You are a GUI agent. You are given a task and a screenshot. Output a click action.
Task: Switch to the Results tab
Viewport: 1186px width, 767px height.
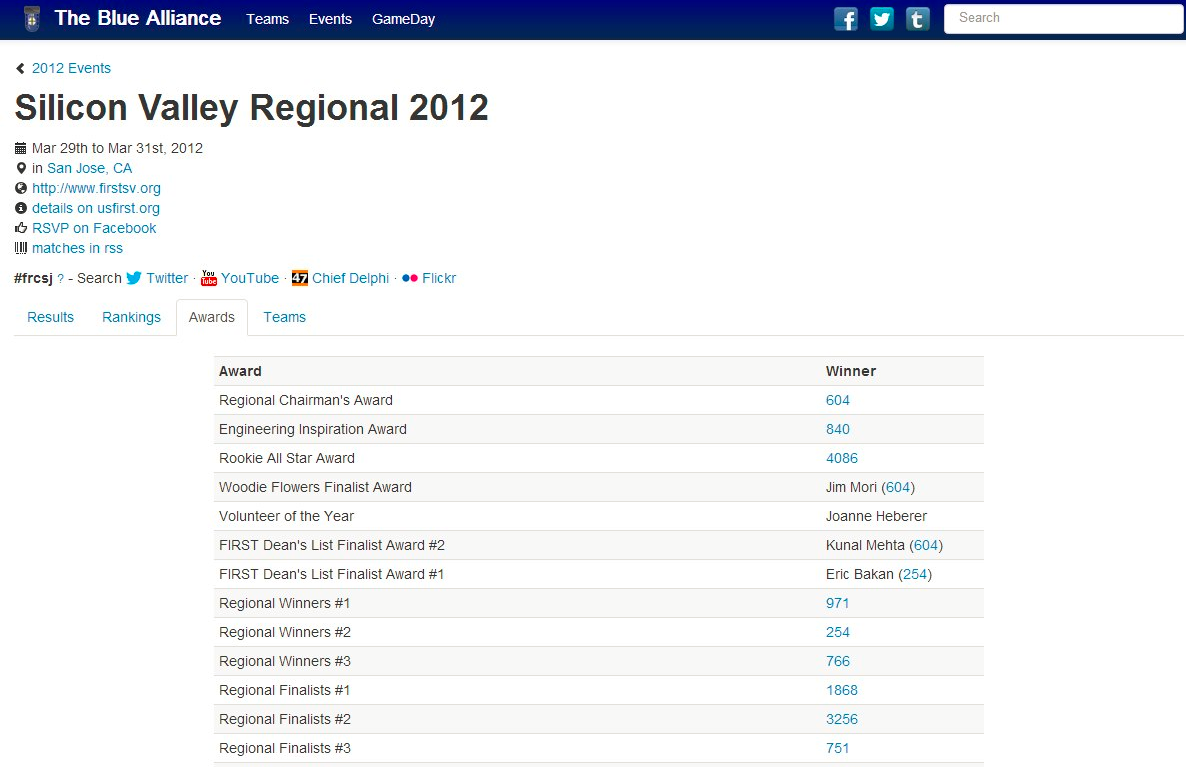pyautogui.click(x=51, y=317)
